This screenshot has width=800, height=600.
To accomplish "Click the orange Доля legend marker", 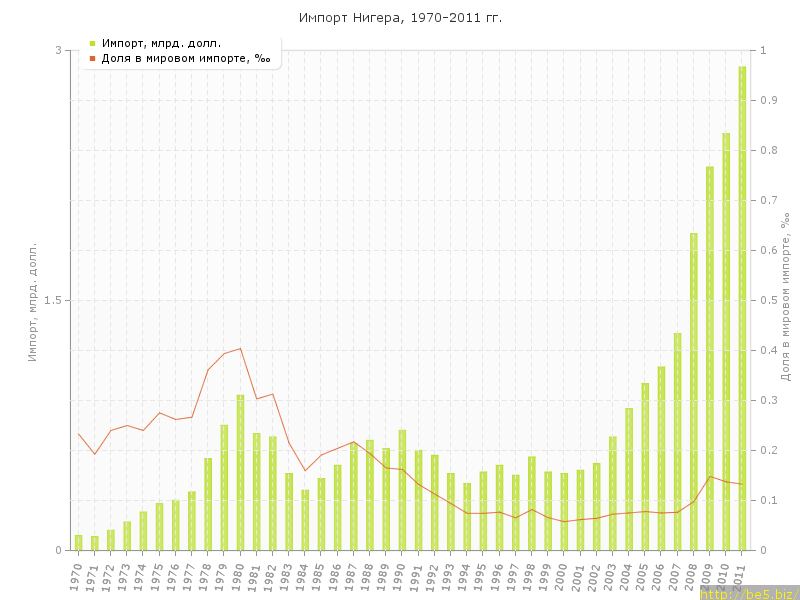I will [92, 59].
